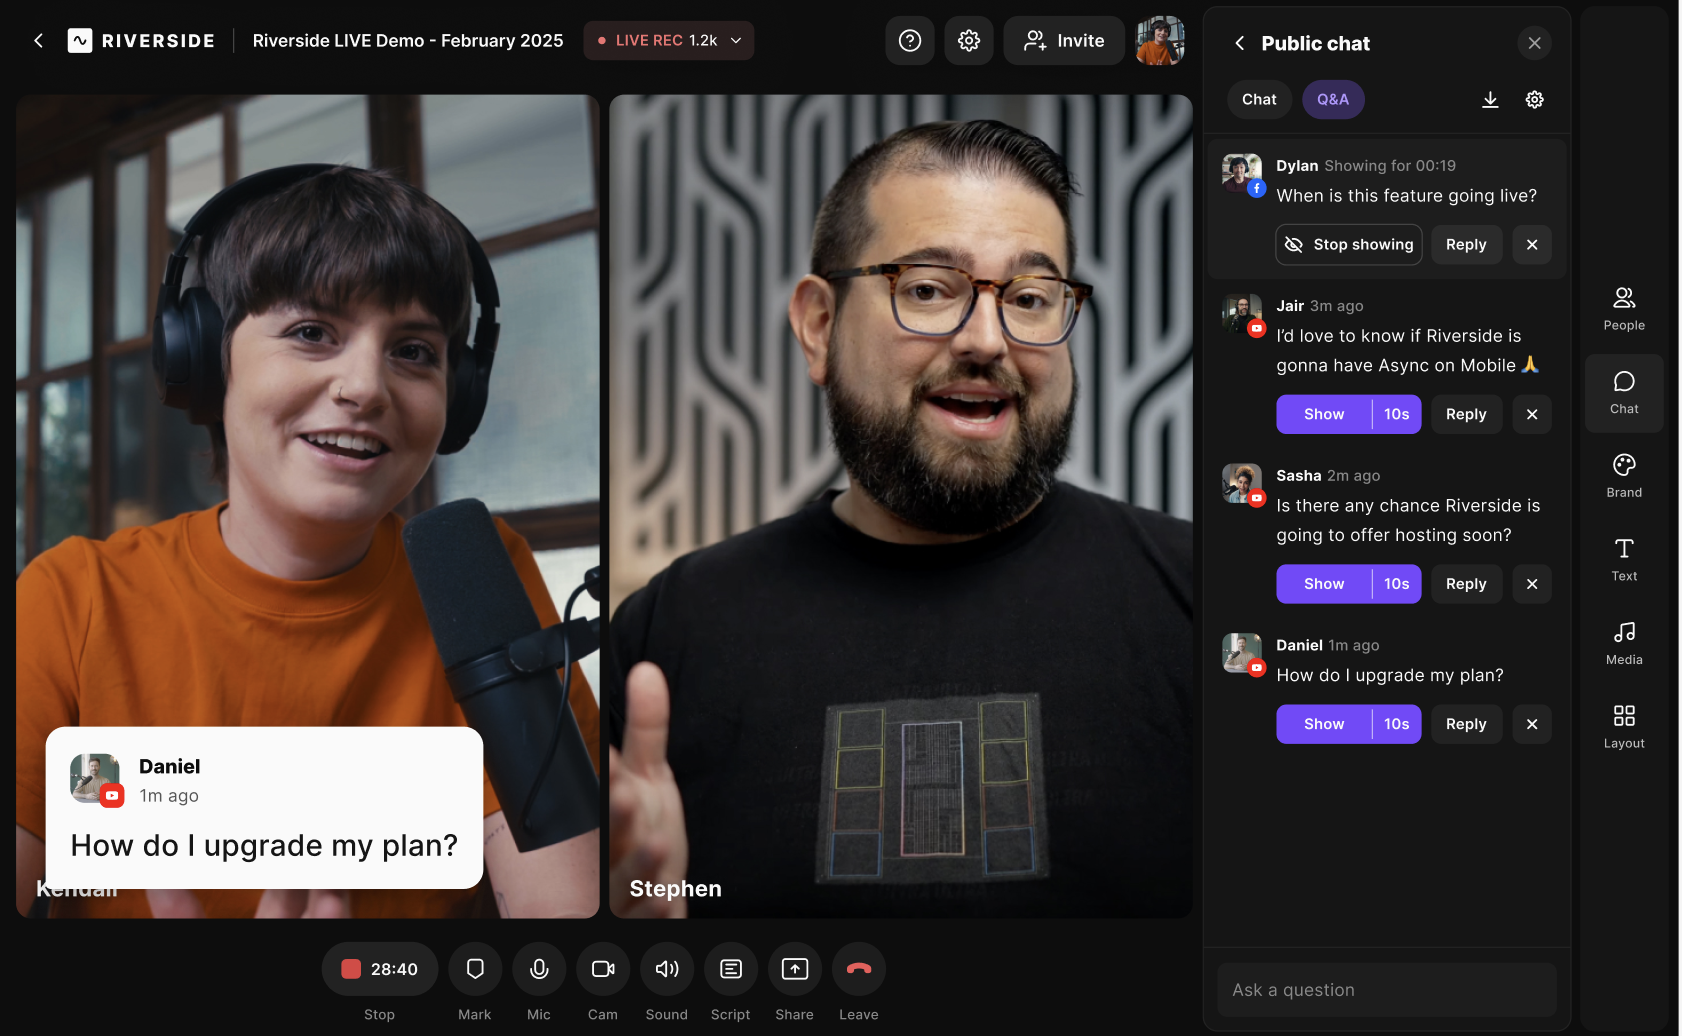Click Daniel's avatar in Q&A list

coord(1243,654)
